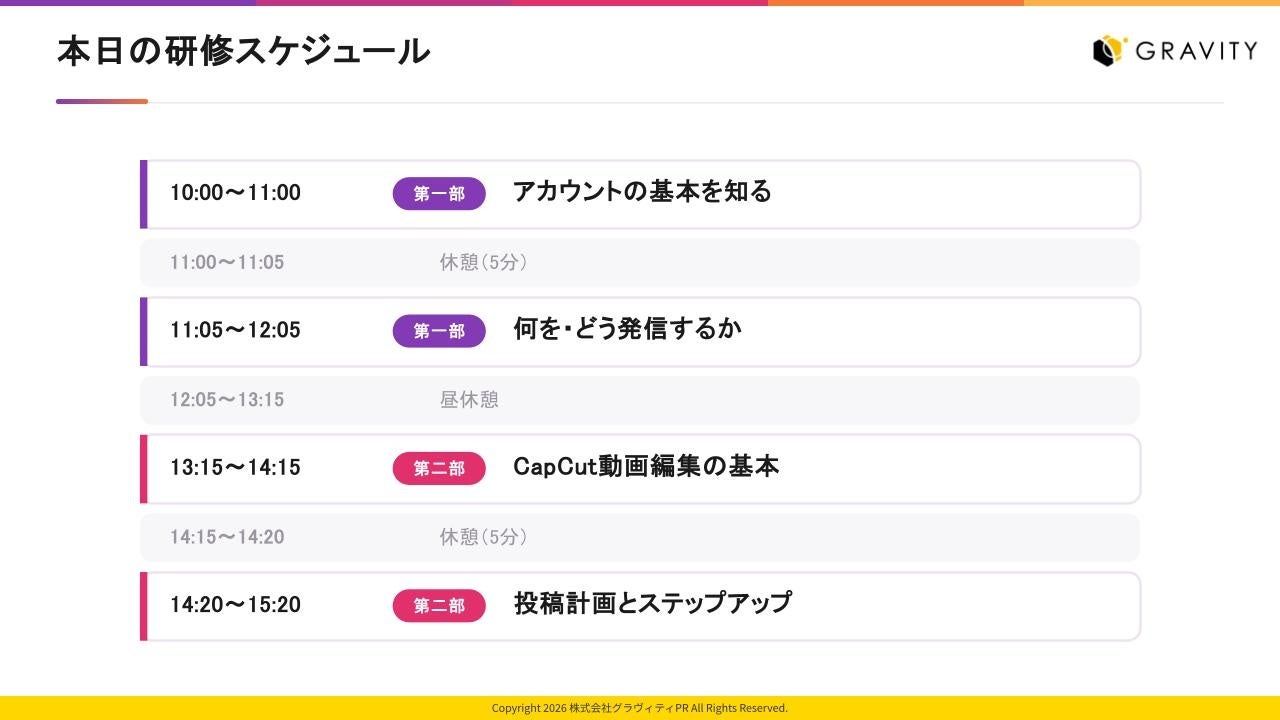Select the 13:15〜14:15 time label

point(235,467)
